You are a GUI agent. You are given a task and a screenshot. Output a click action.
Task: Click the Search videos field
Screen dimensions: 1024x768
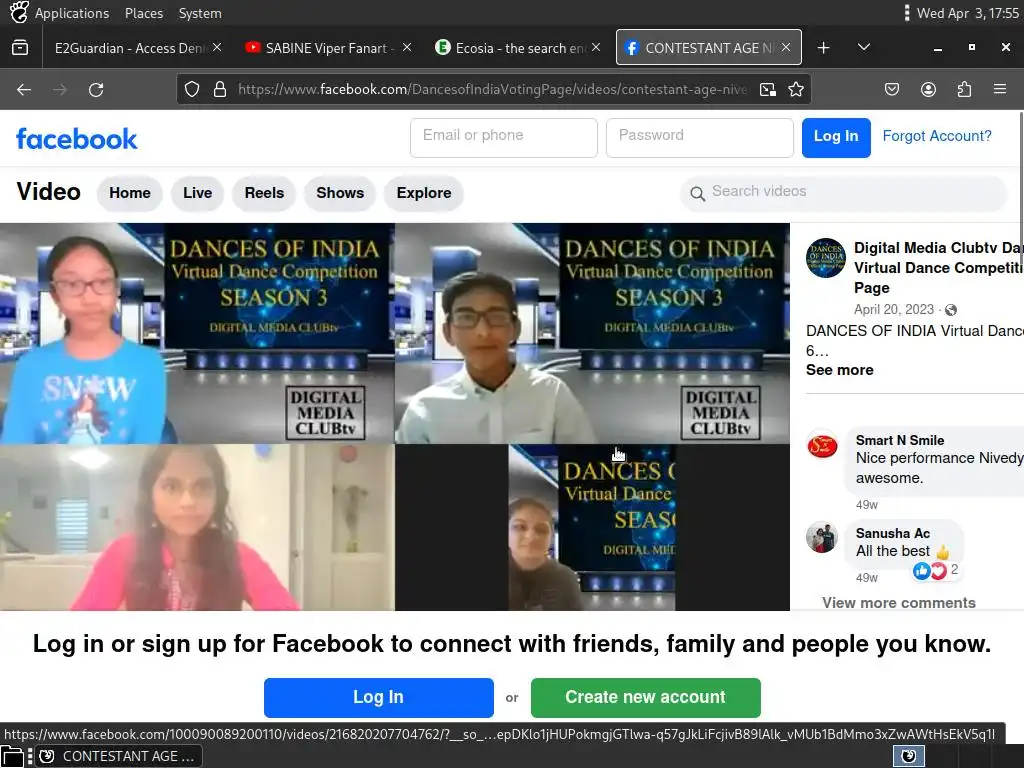[x=844, y=193]
